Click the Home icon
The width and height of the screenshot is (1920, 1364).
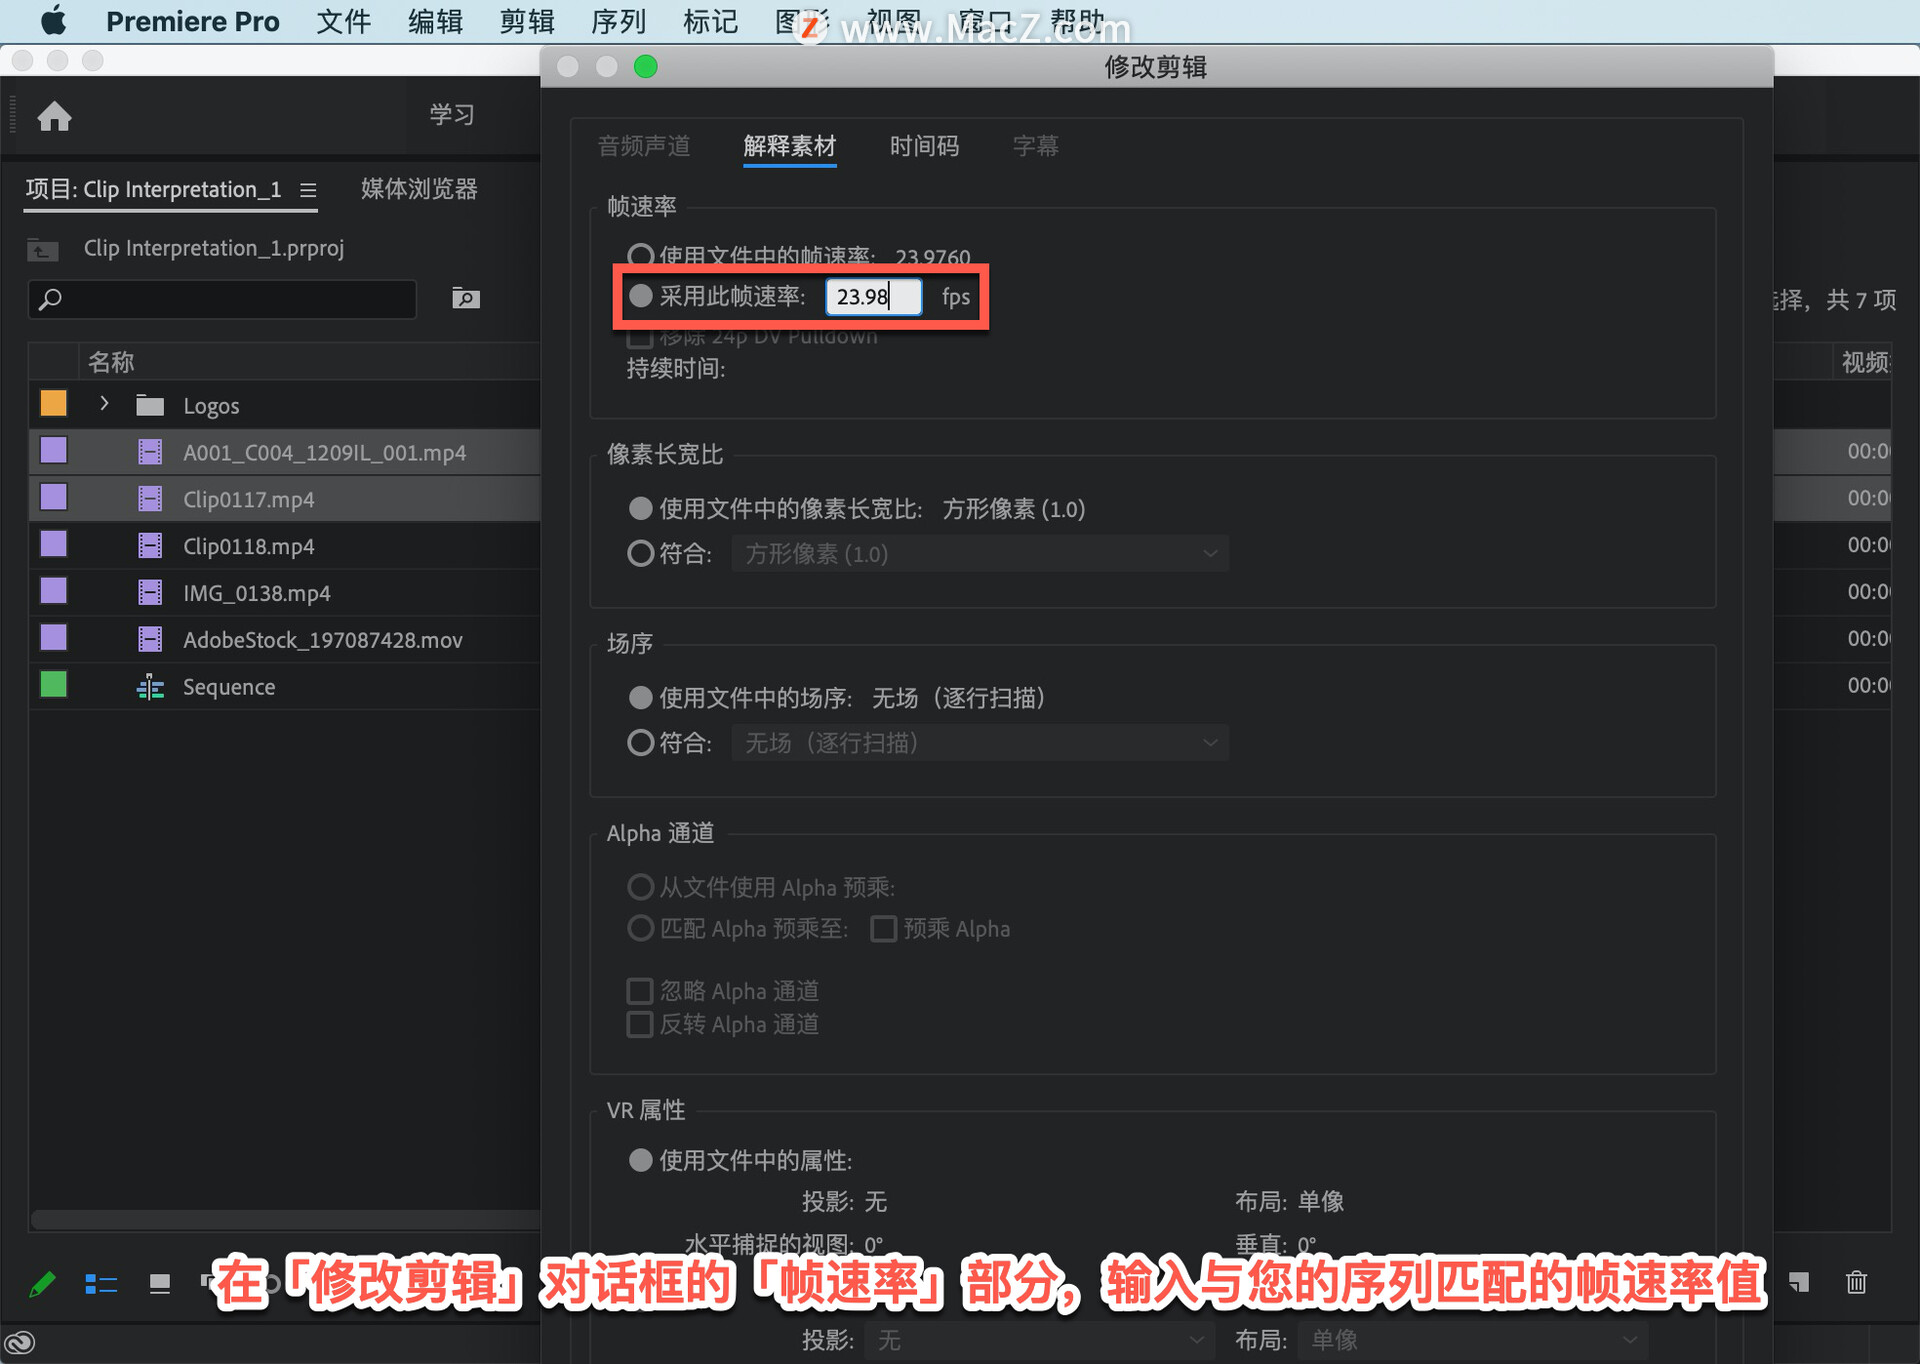click(x=54, y=117)
